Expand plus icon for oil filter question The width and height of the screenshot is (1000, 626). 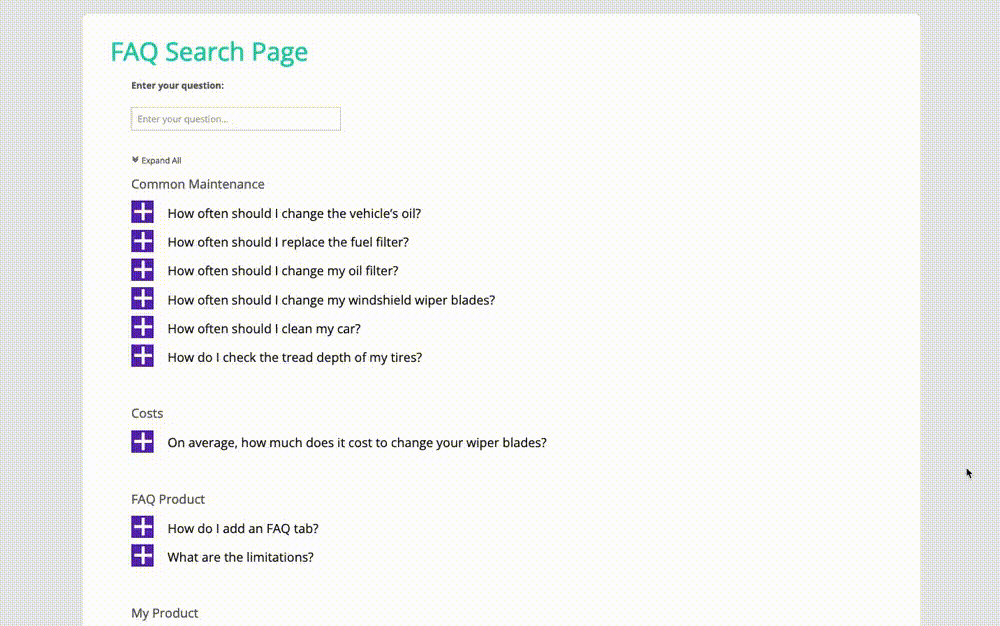pos(142,270)
